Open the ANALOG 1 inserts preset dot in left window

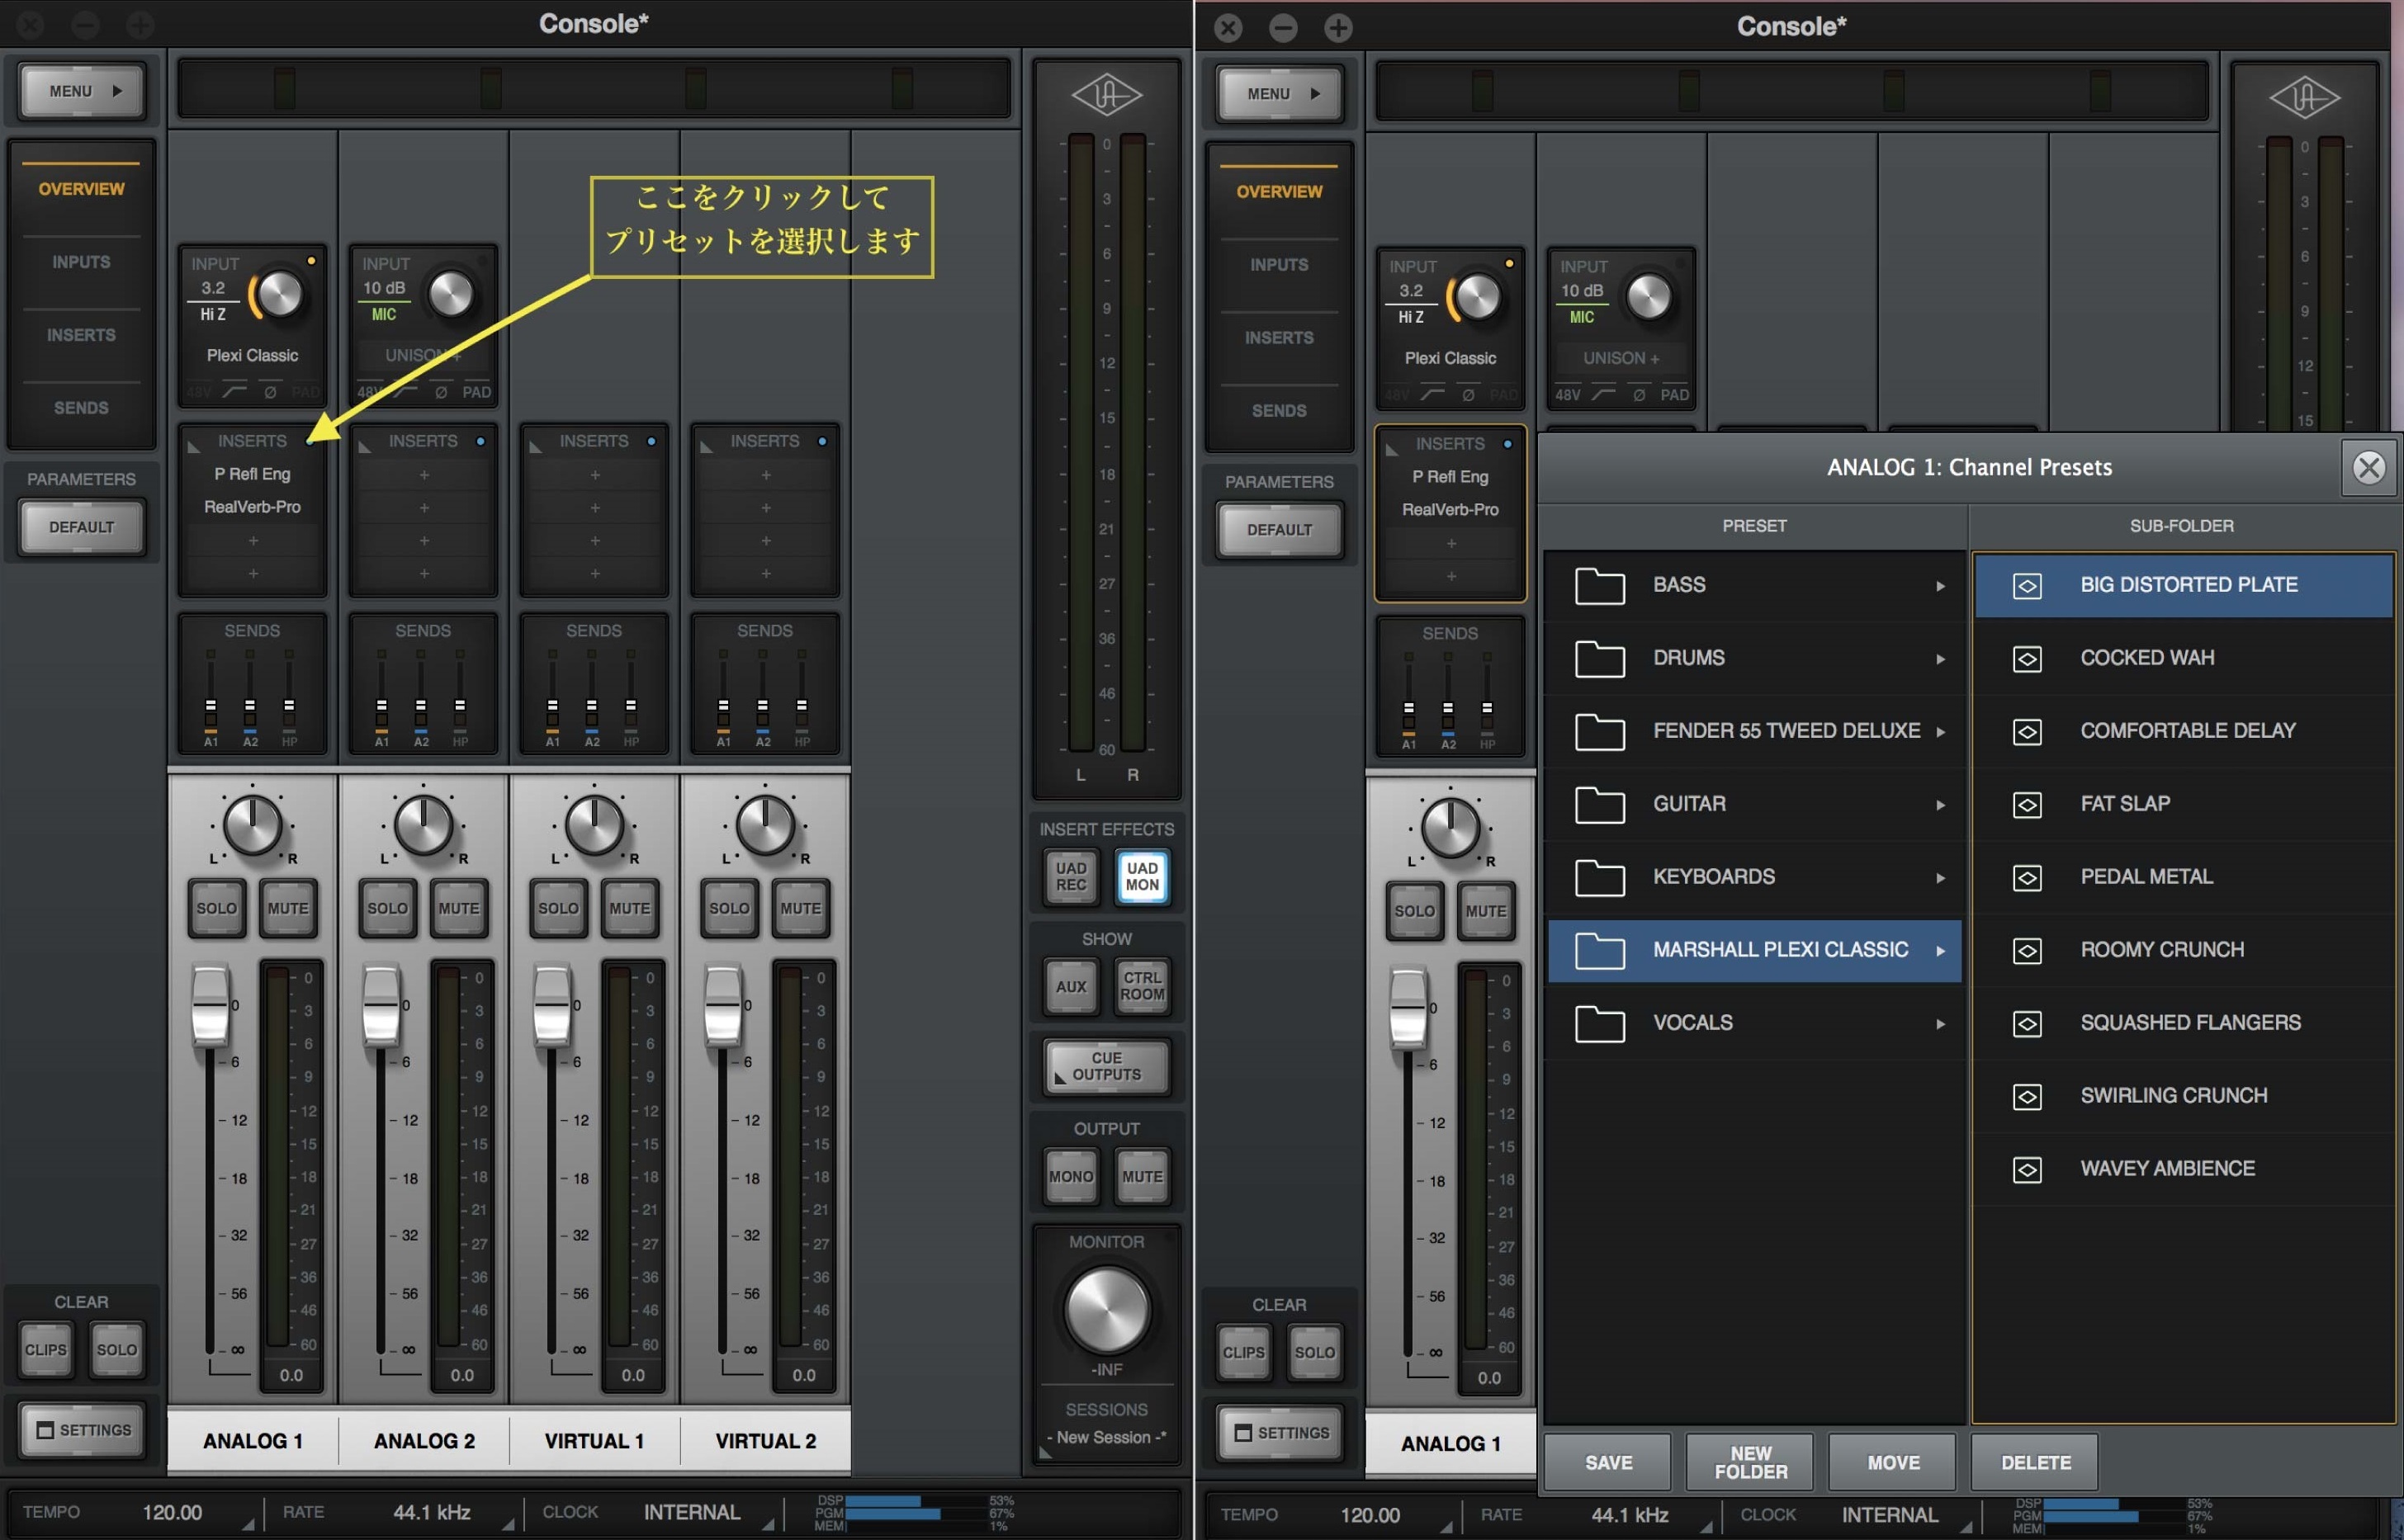point(310,441)
